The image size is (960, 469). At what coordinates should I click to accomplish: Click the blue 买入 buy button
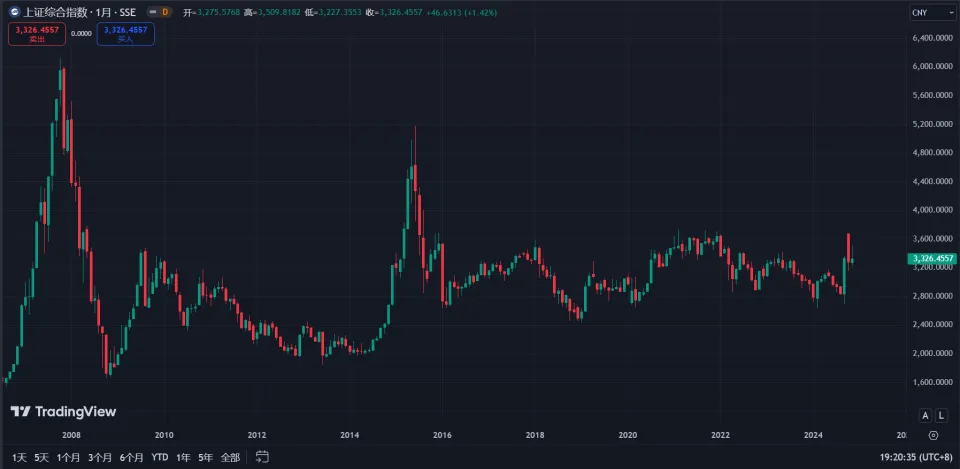coord(125,34)
